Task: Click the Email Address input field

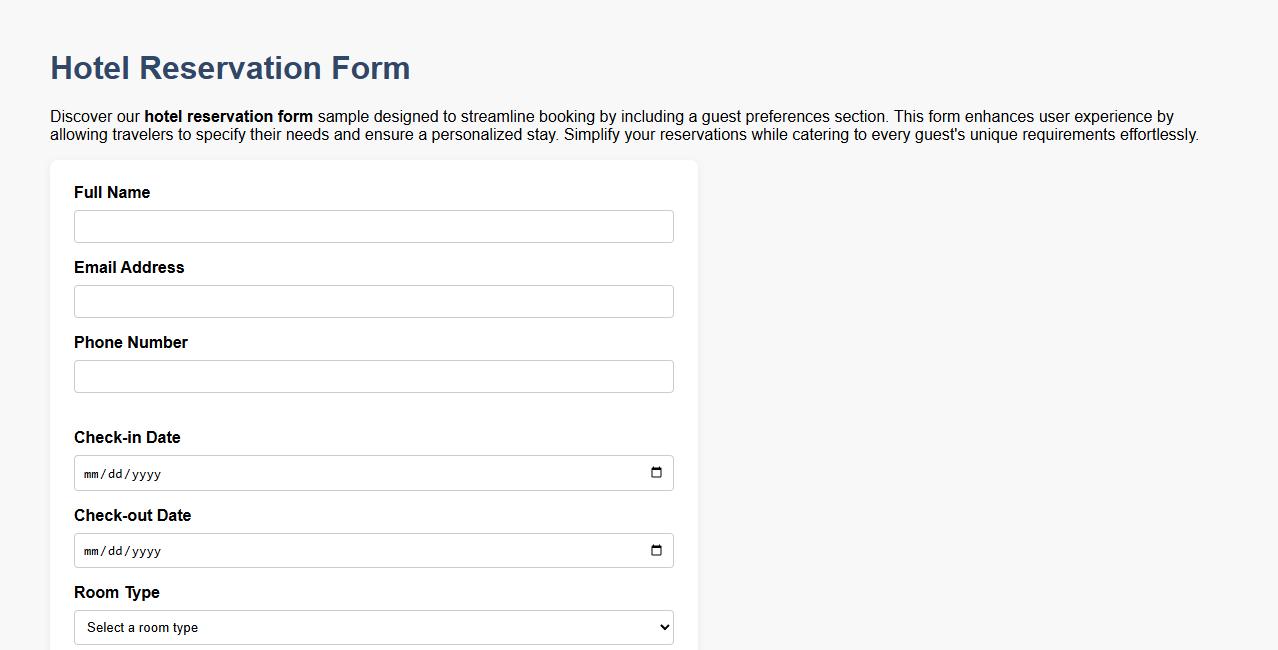Action: coord(373,301)
